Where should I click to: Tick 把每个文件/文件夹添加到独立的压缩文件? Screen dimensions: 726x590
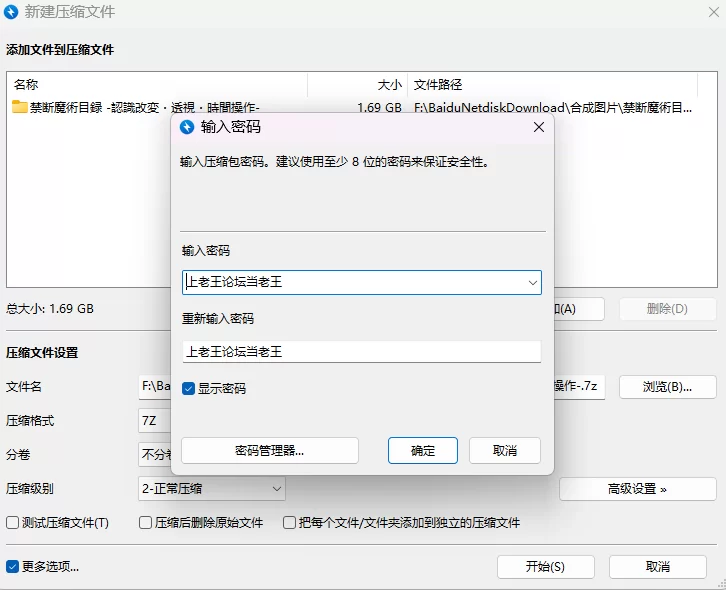(x=289, y=523)
